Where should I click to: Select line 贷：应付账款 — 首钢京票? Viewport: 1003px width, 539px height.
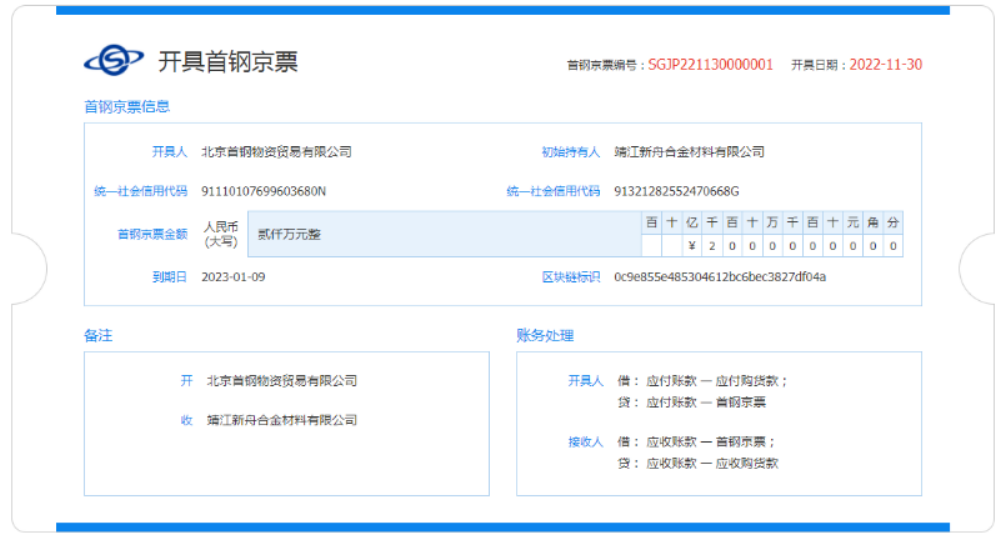(691, 402)
